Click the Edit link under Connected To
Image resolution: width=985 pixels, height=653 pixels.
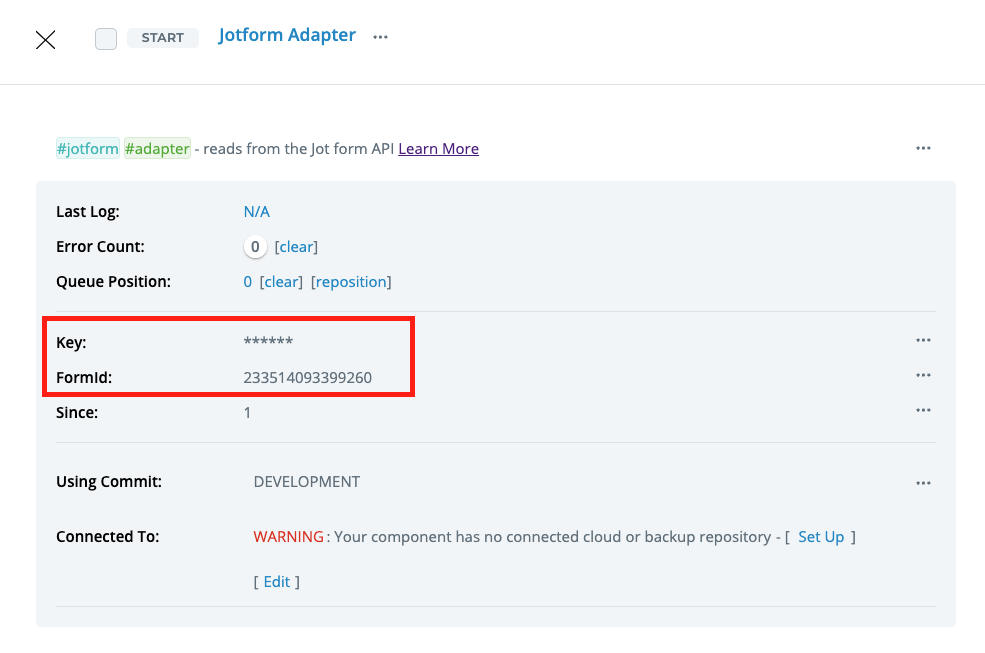click(276, 581)
